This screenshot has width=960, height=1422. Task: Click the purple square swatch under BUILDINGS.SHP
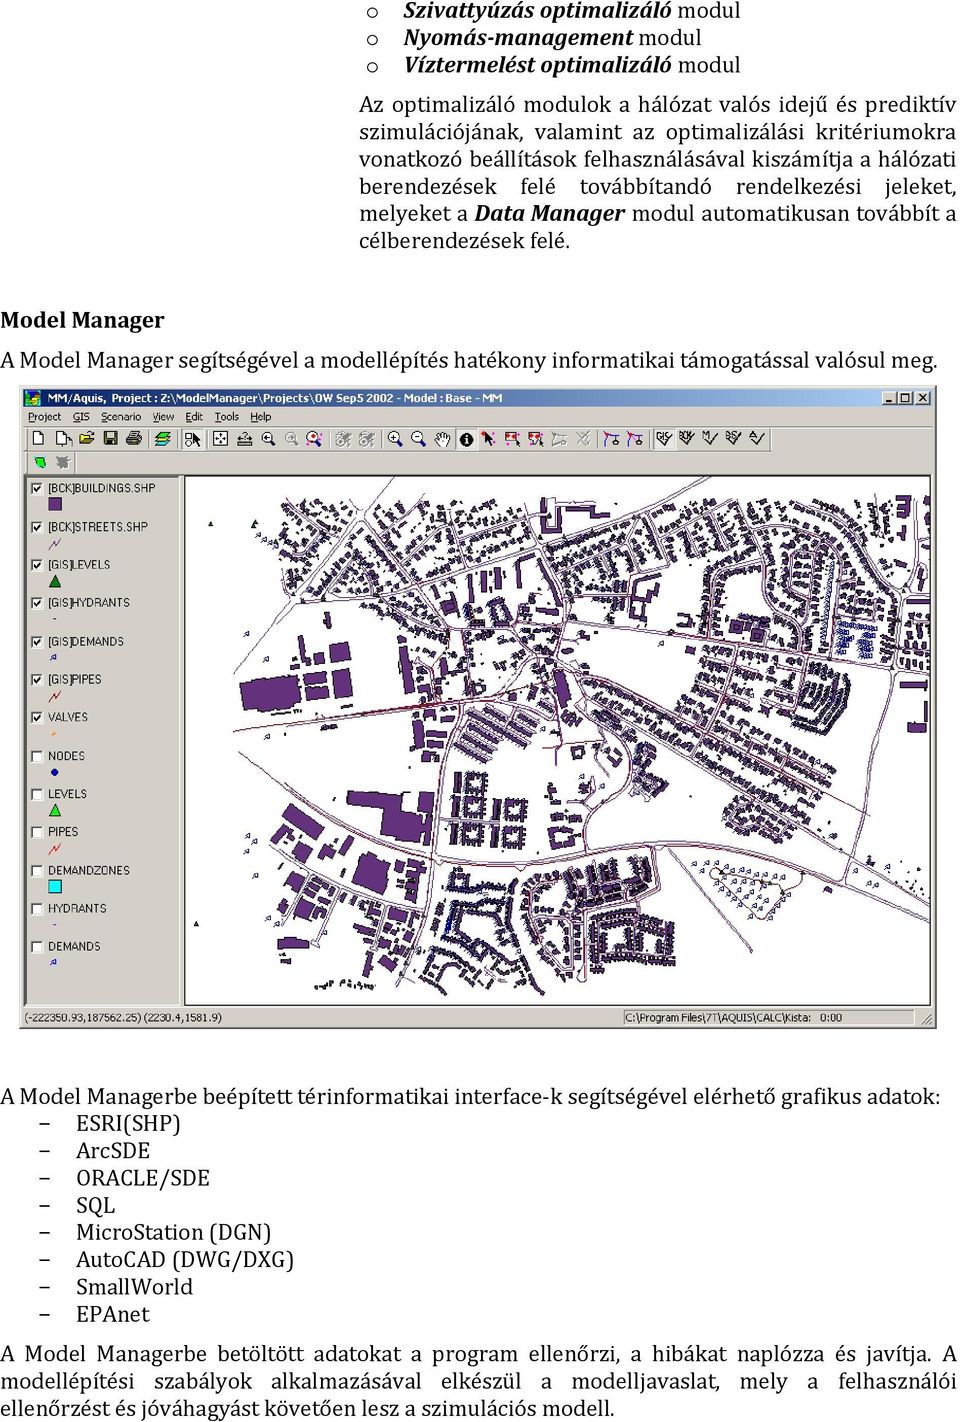(x=55, y=505)
